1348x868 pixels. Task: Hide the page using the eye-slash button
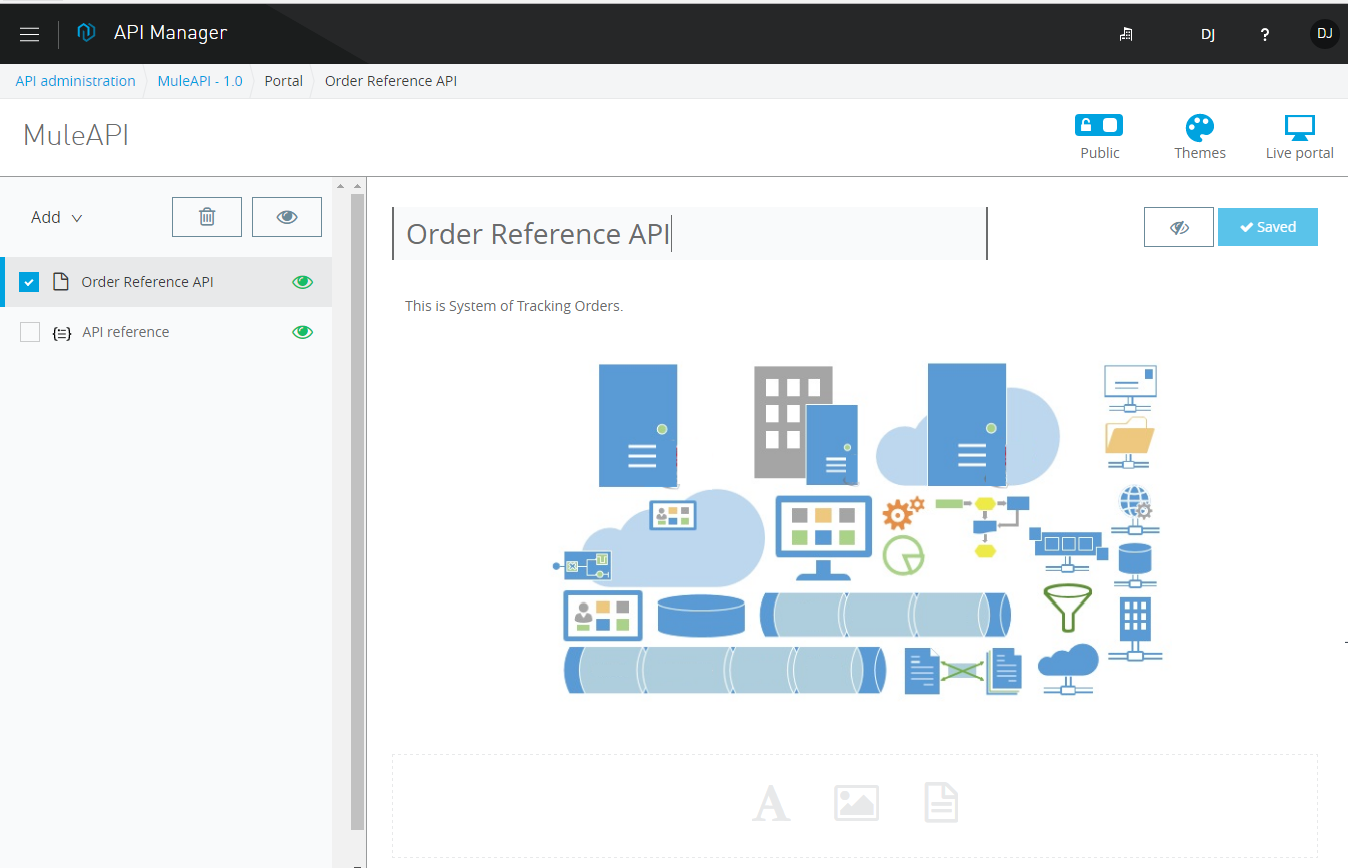click(x=1178, y=226)
